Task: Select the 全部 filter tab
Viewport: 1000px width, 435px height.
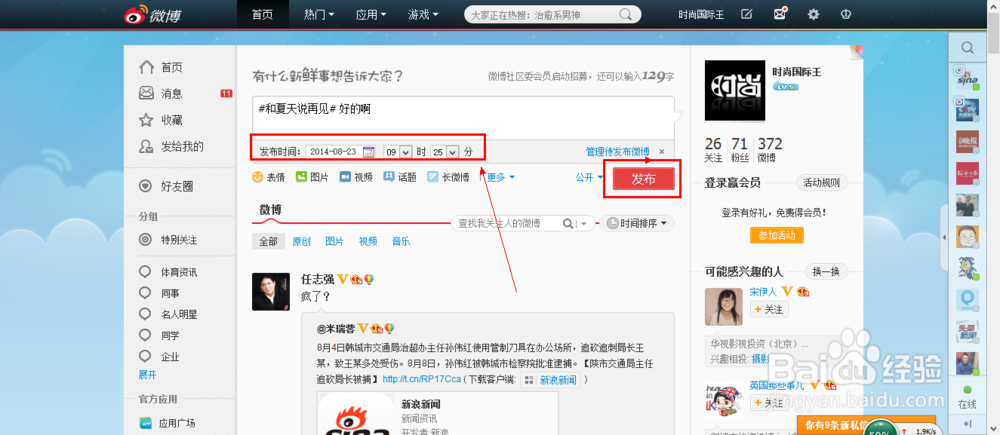Action: [268, 241]
